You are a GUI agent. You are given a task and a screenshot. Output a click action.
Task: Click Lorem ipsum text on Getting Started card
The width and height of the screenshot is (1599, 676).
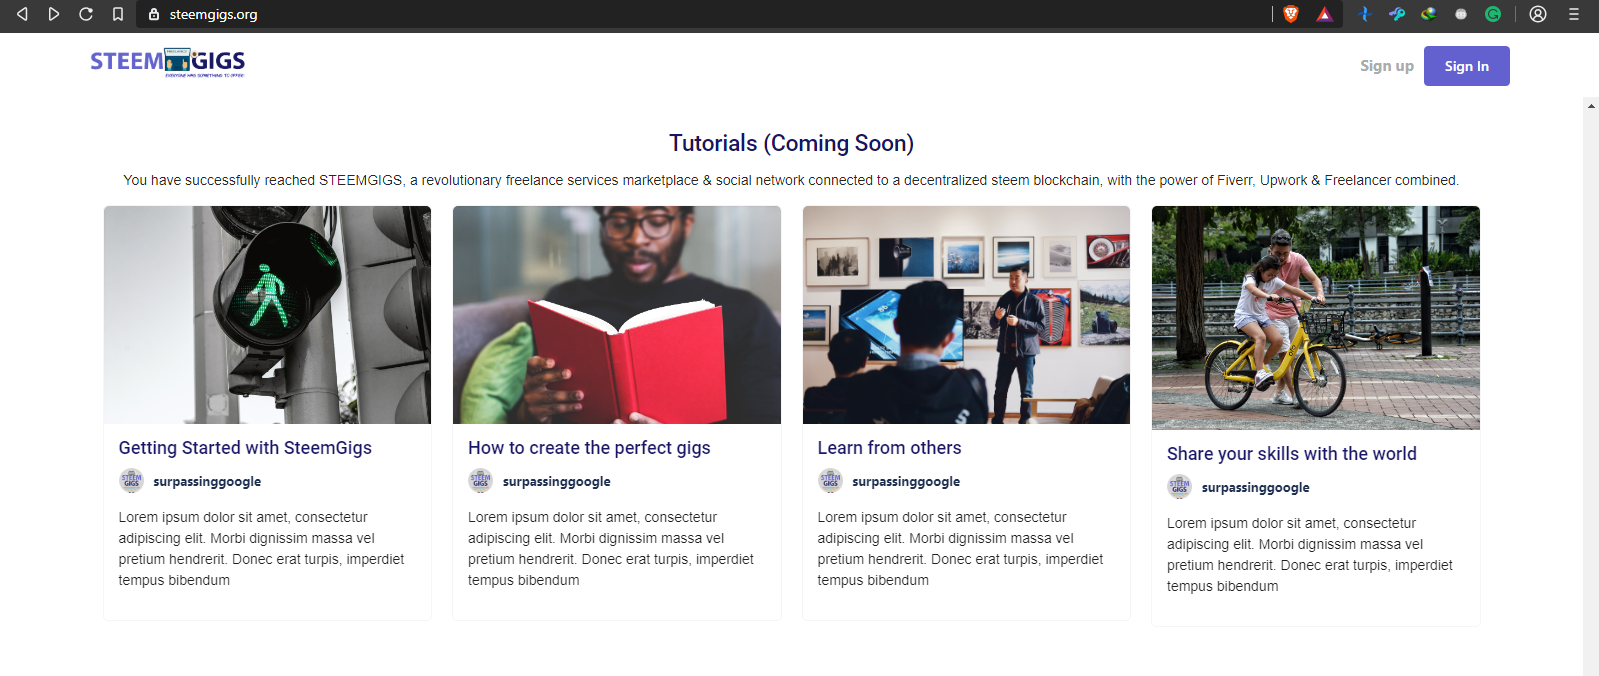[x=262, y=549]
